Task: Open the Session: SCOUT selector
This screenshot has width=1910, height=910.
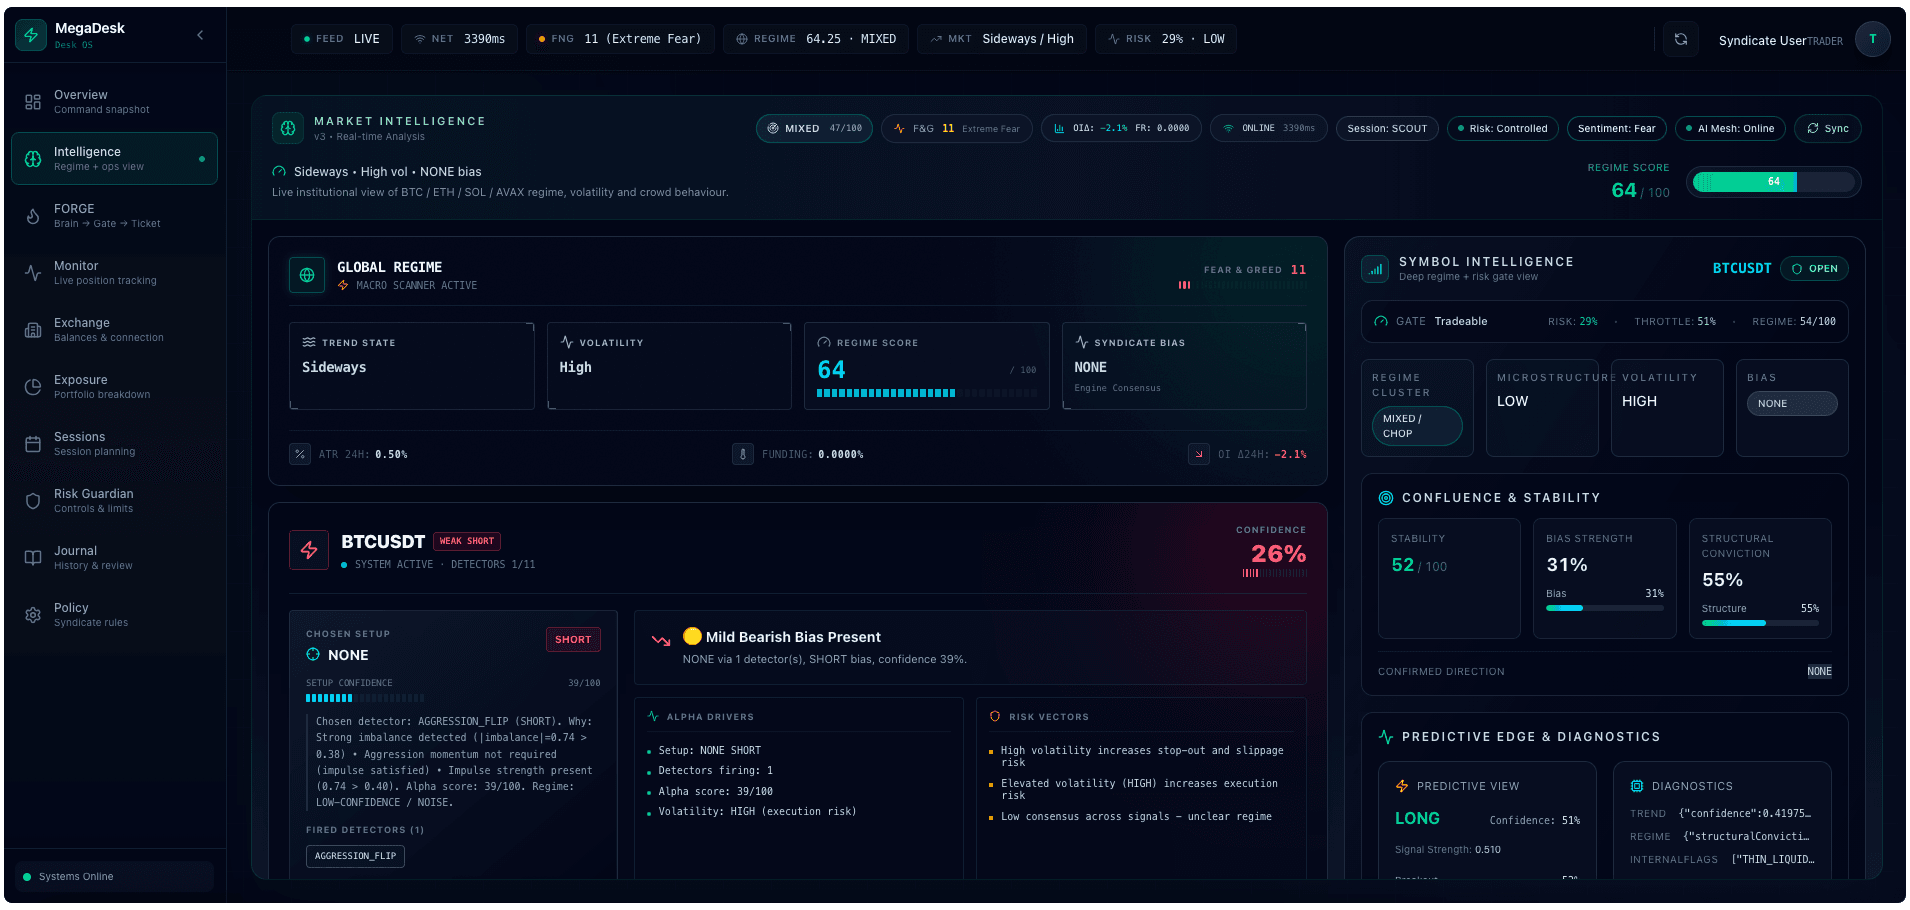Action: [1387, 128]
